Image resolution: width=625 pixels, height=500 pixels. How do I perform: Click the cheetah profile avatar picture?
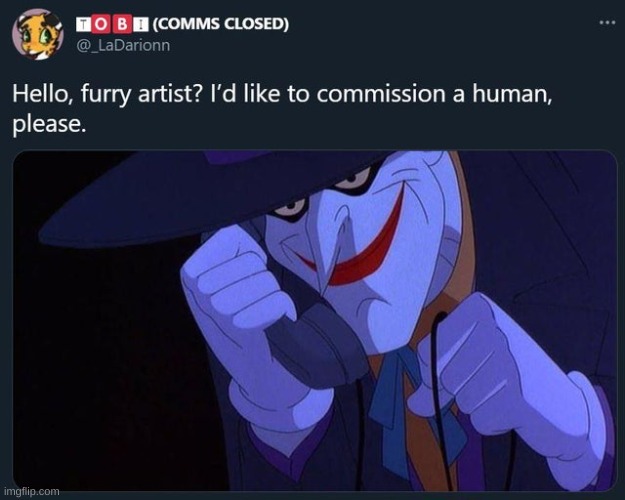coord(38,34)
